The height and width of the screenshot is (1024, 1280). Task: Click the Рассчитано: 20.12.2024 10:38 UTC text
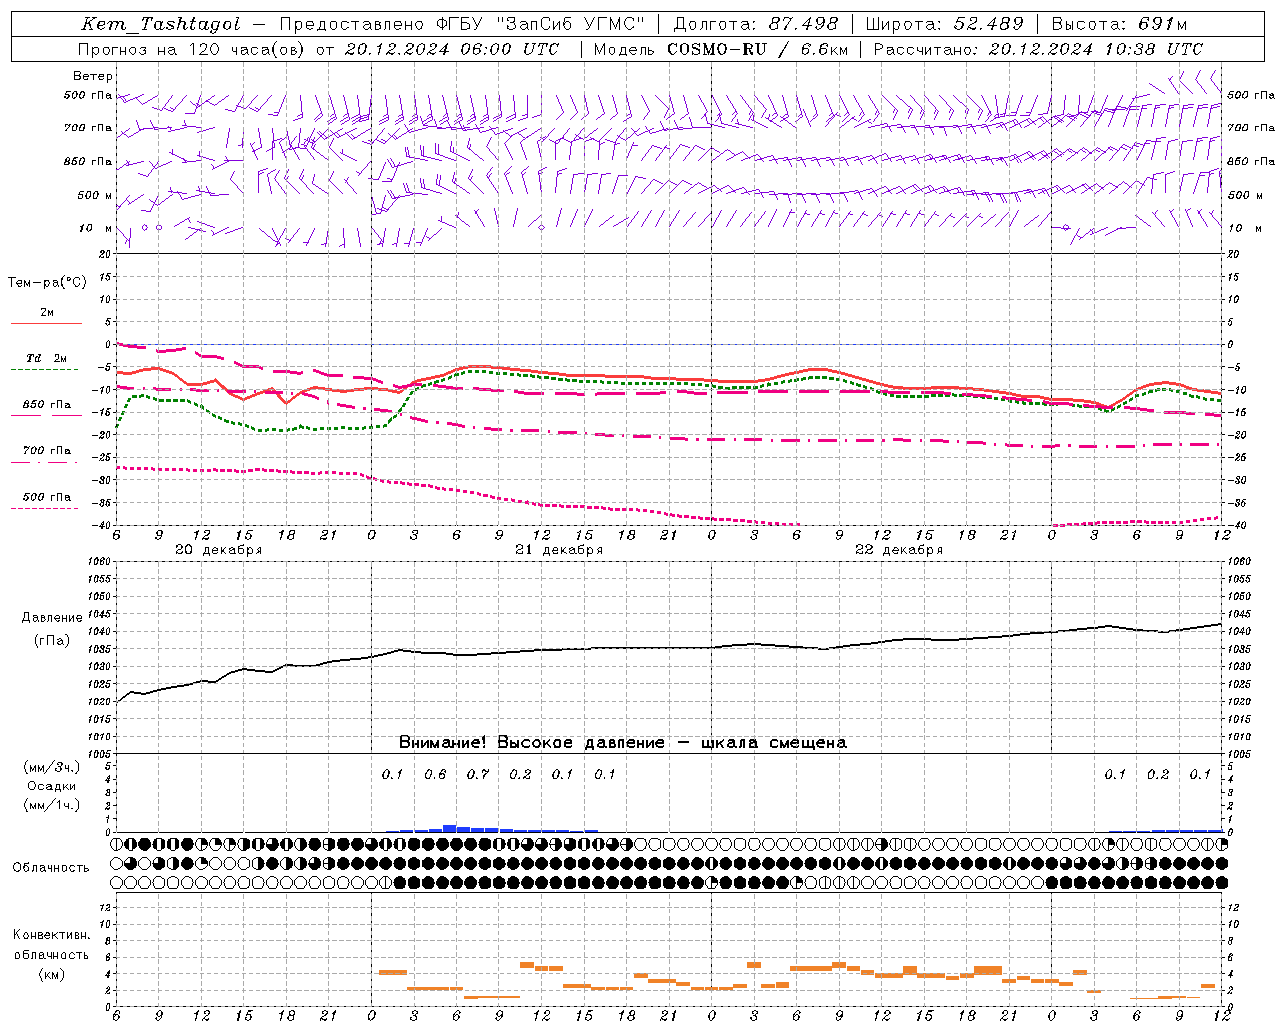(1038, 49)
